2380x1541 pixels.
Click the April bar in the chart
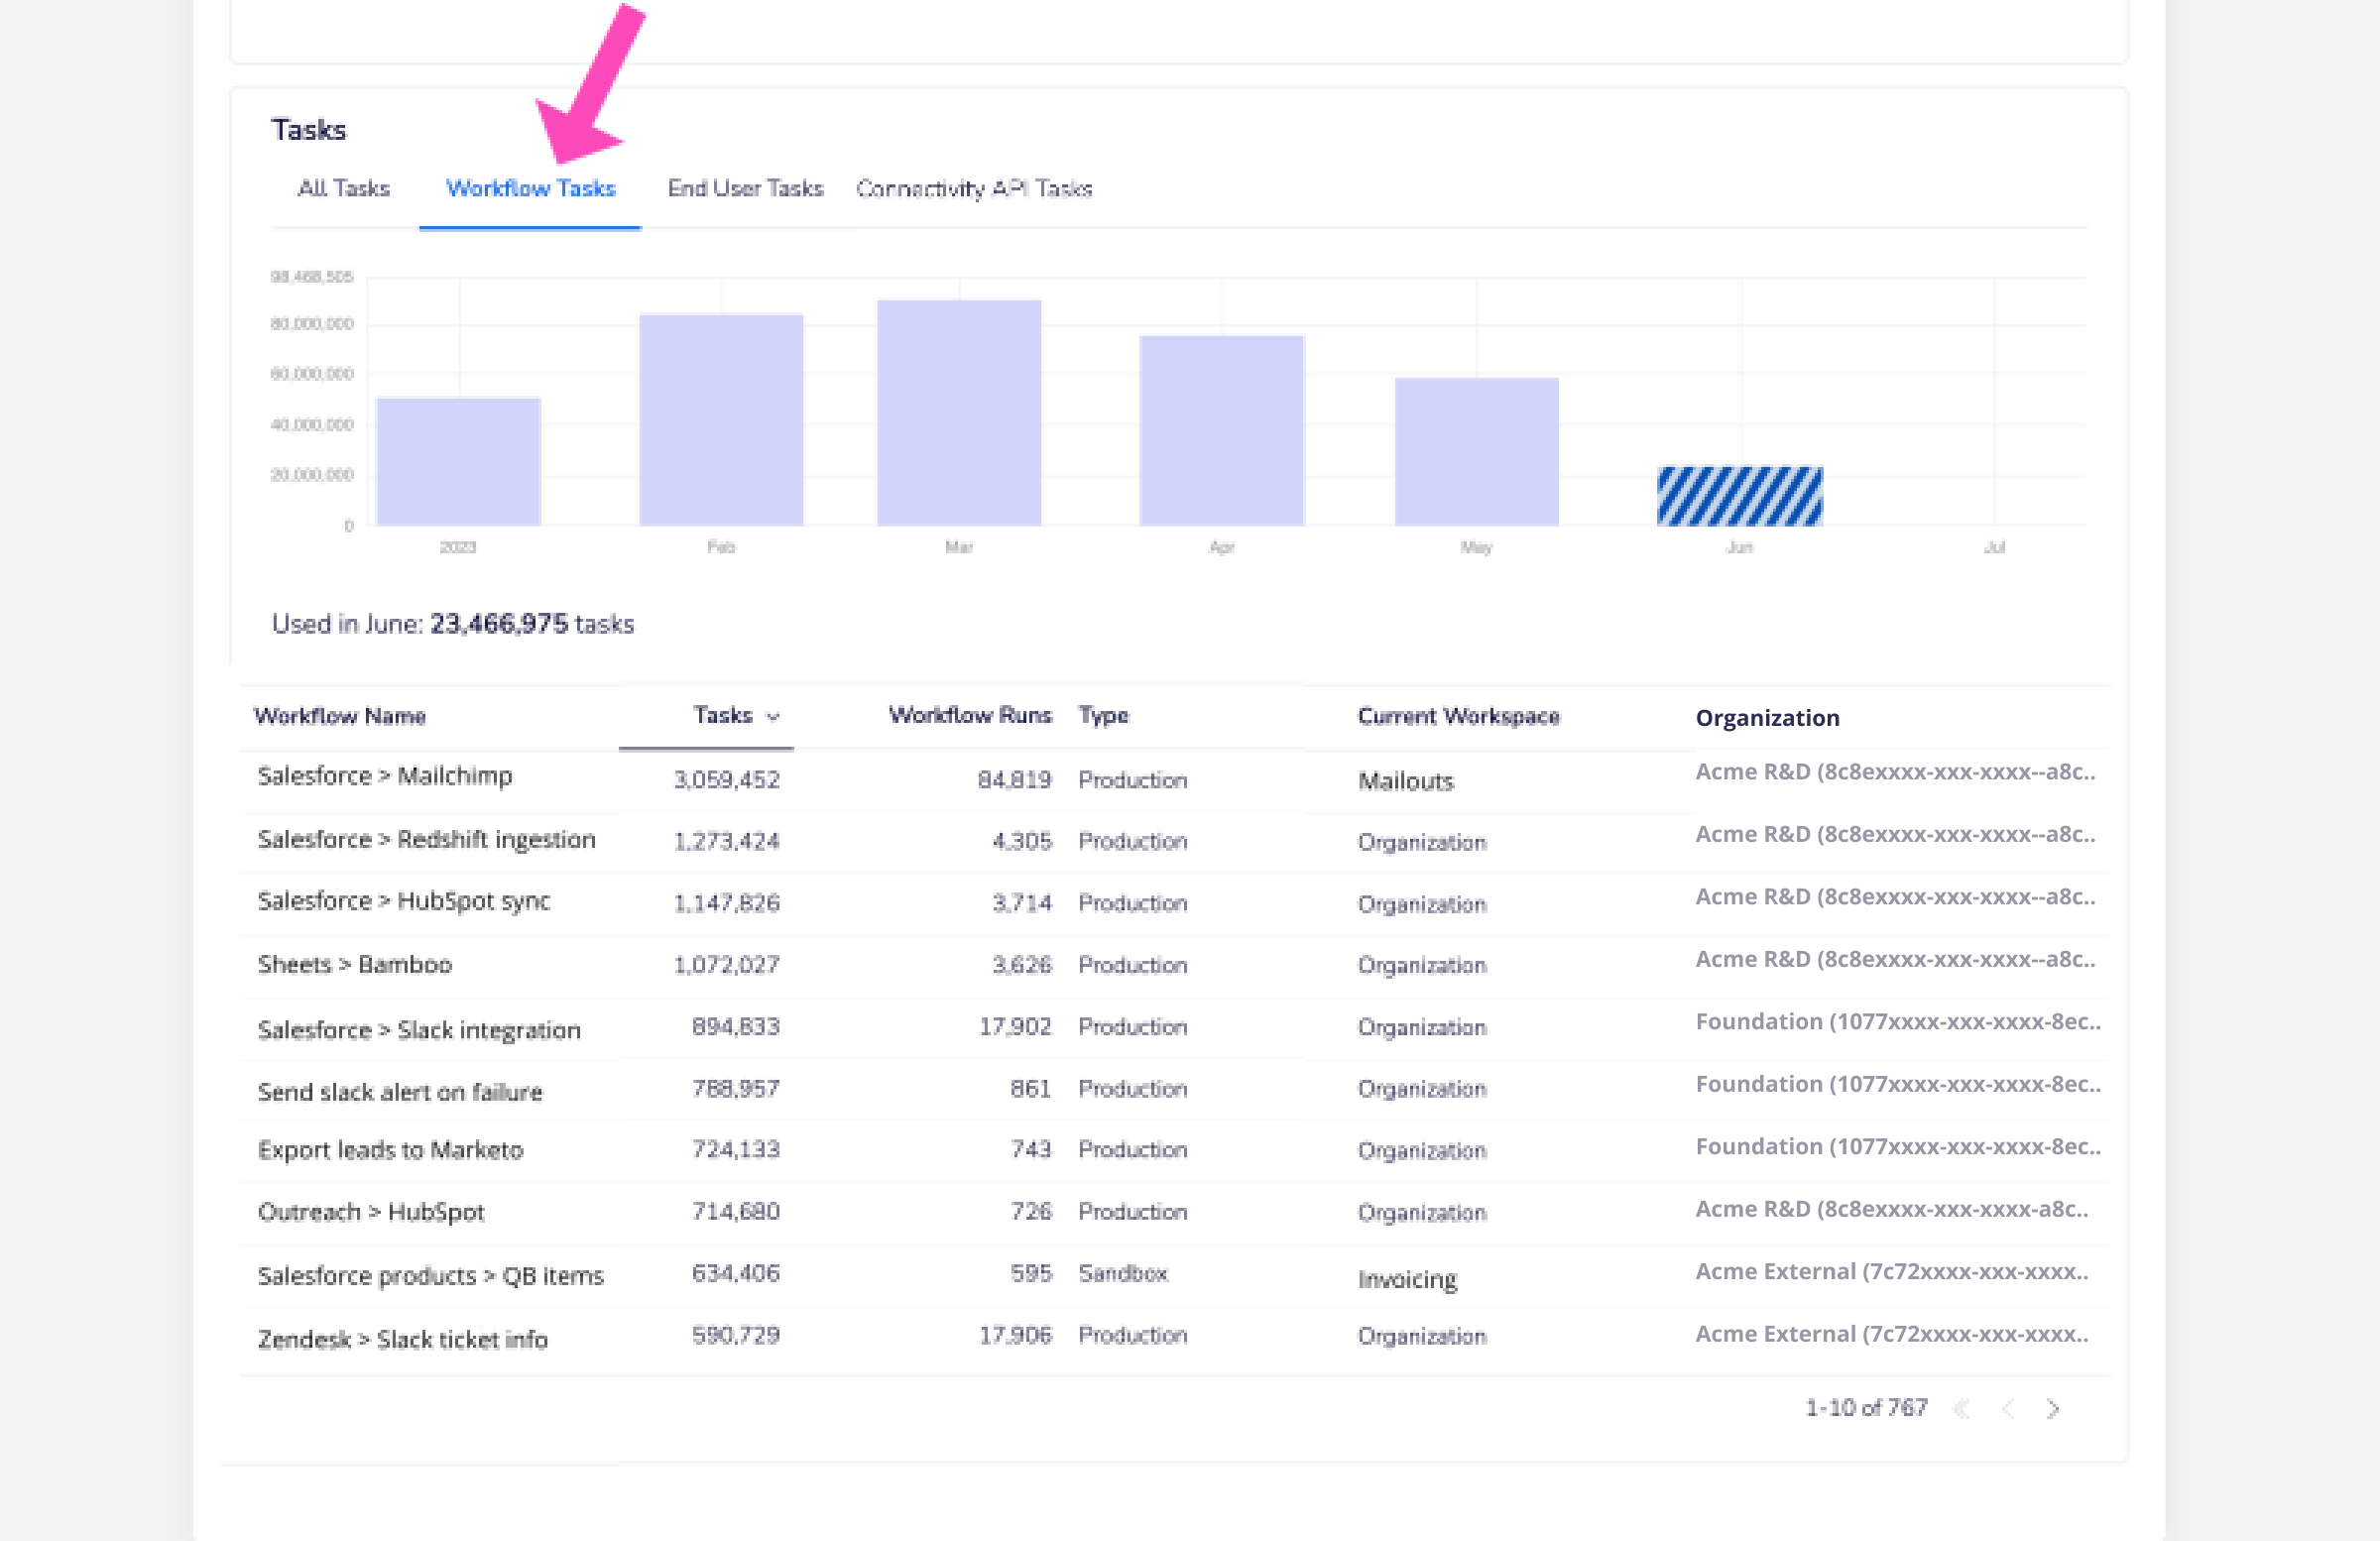[x=1222, y=430]
